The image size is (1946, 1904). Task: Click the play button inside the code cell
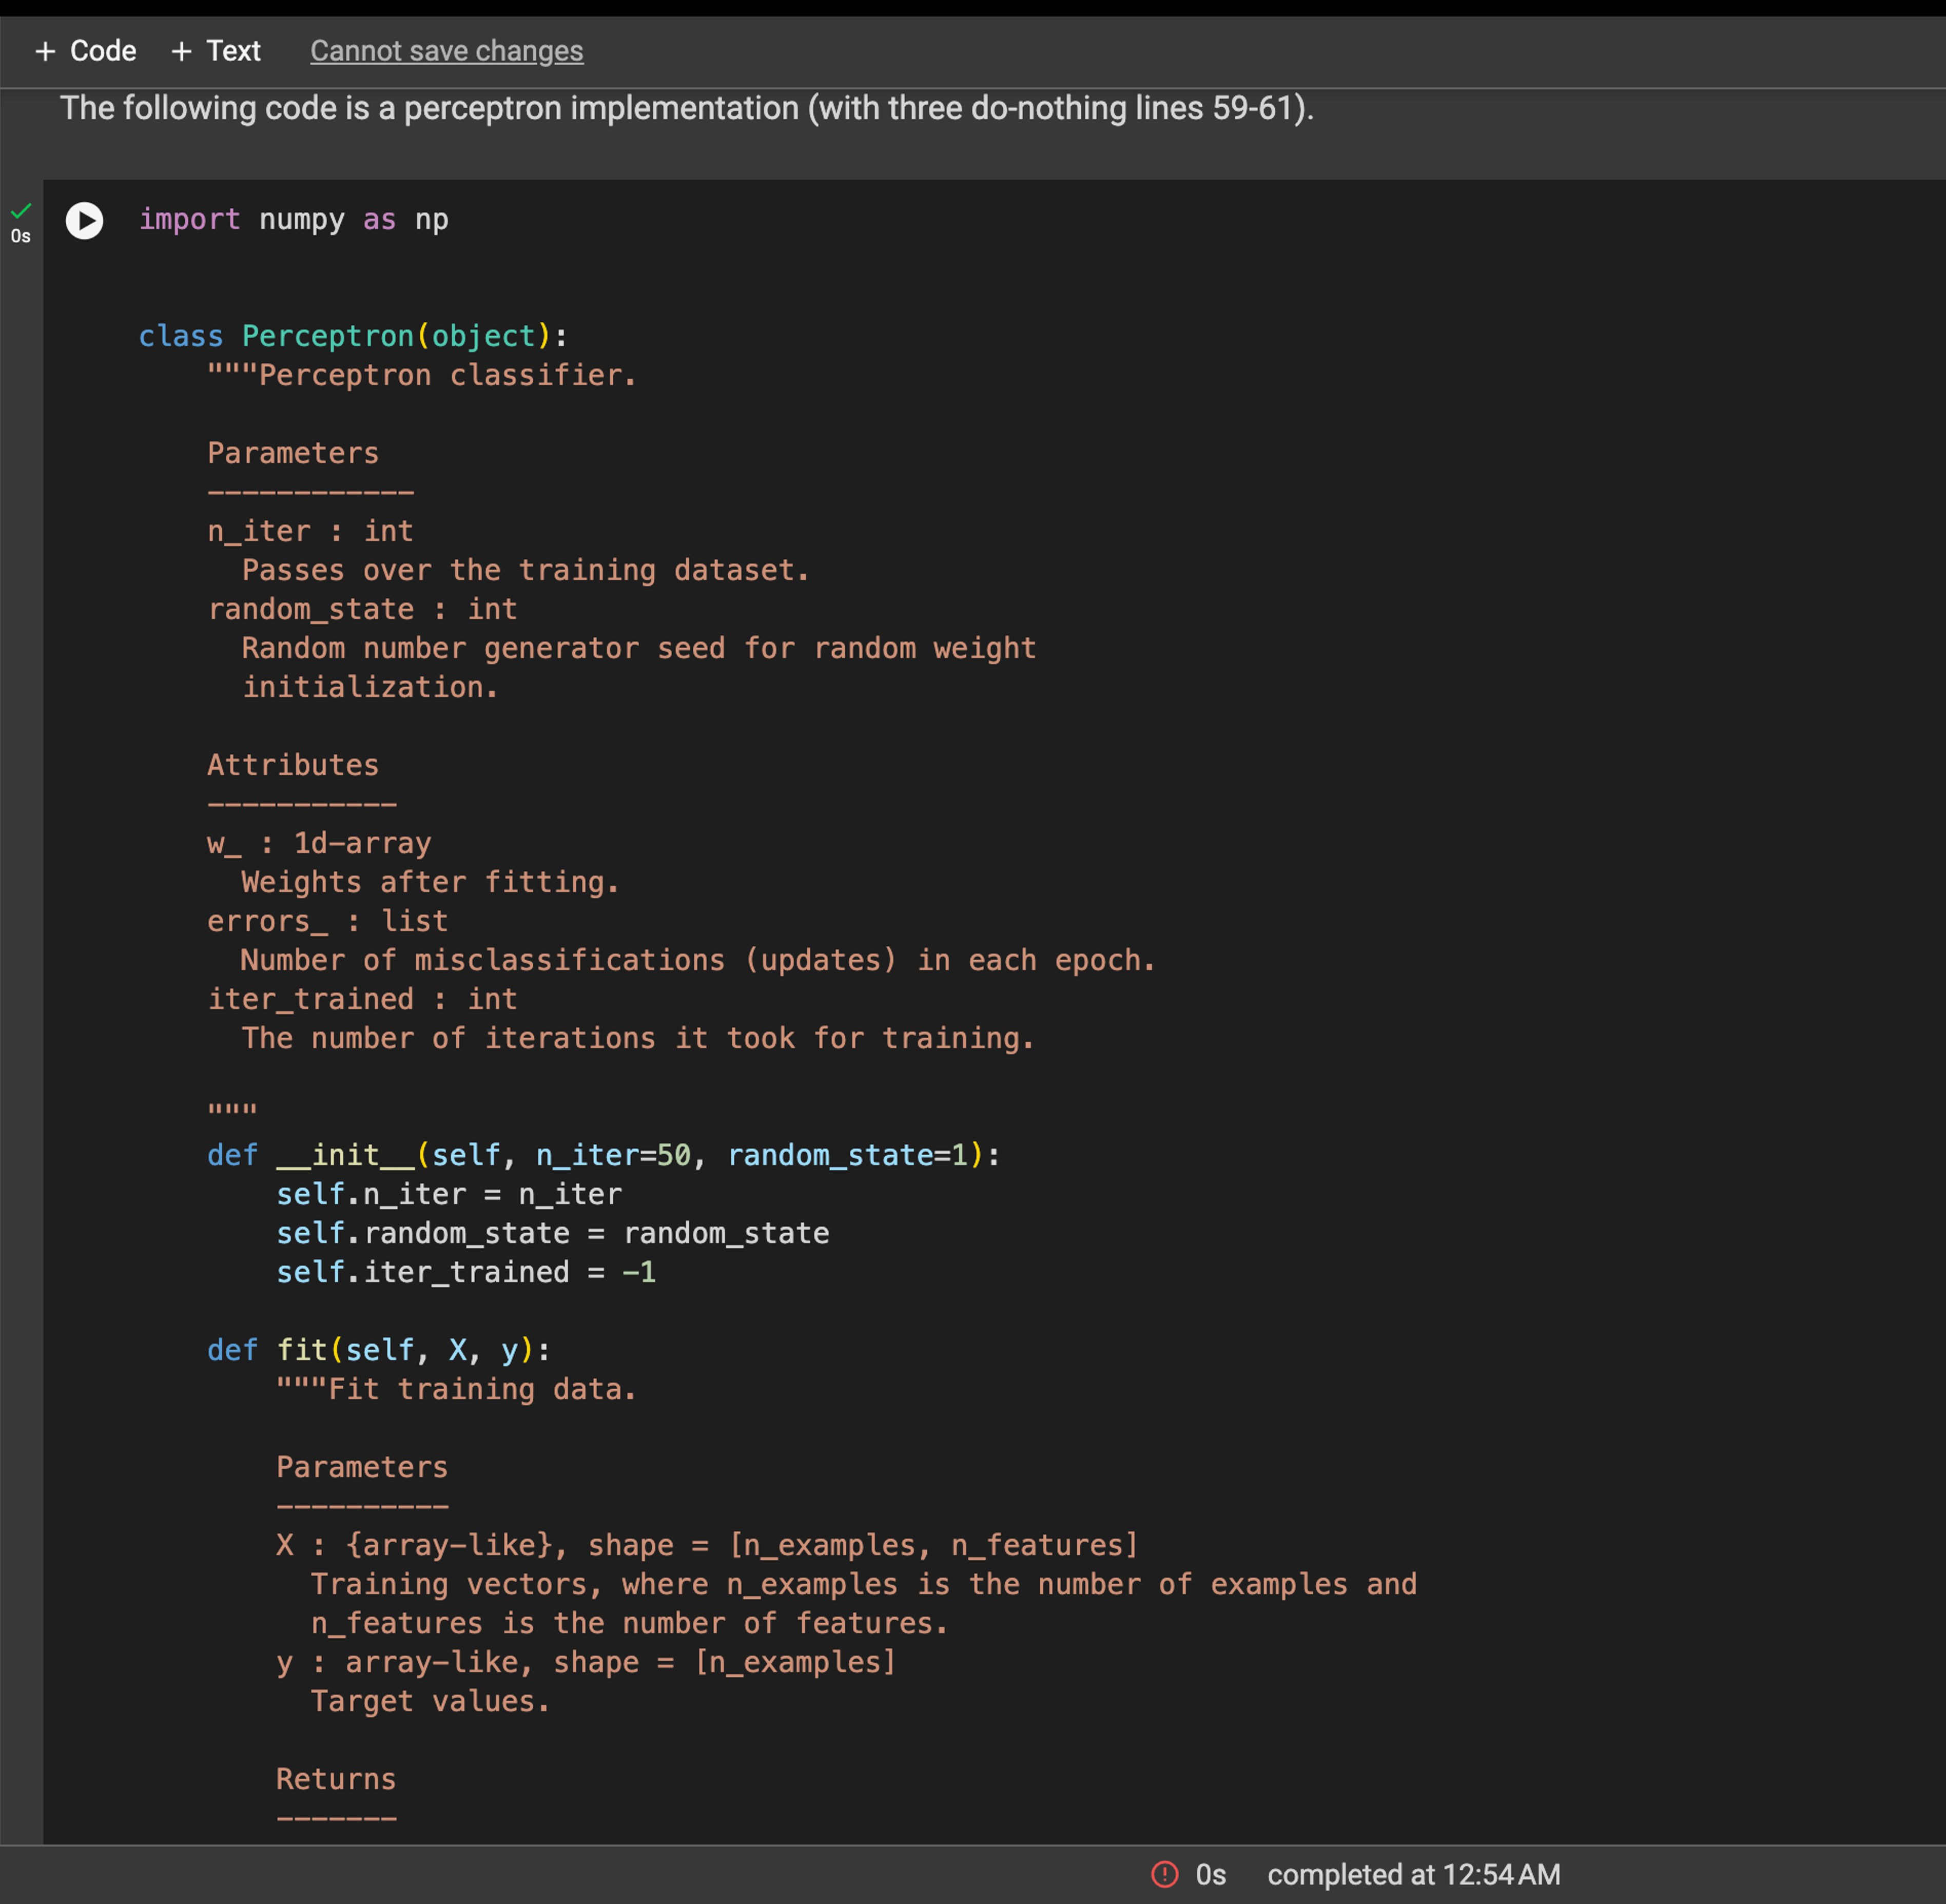pos(84,222)
